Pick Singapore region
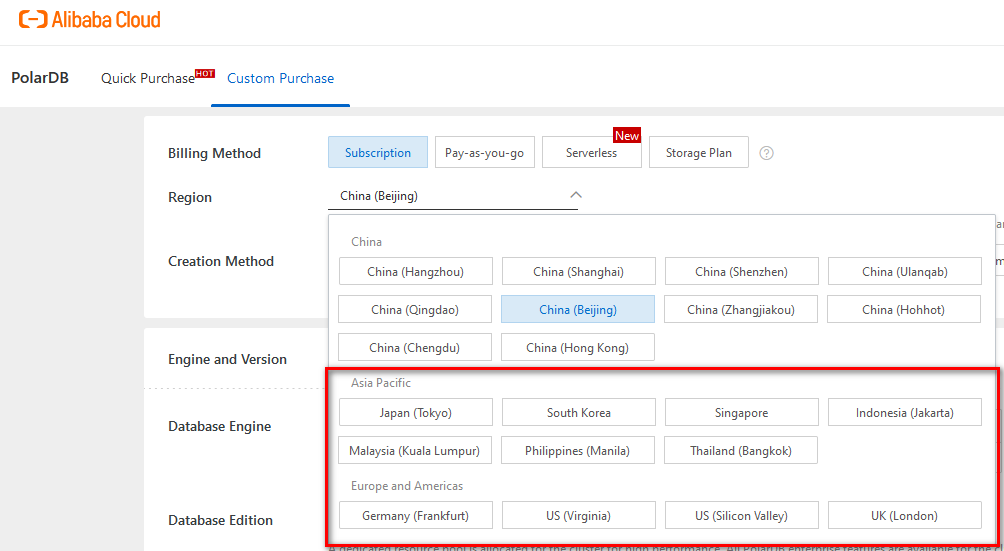 click(741, 413)
